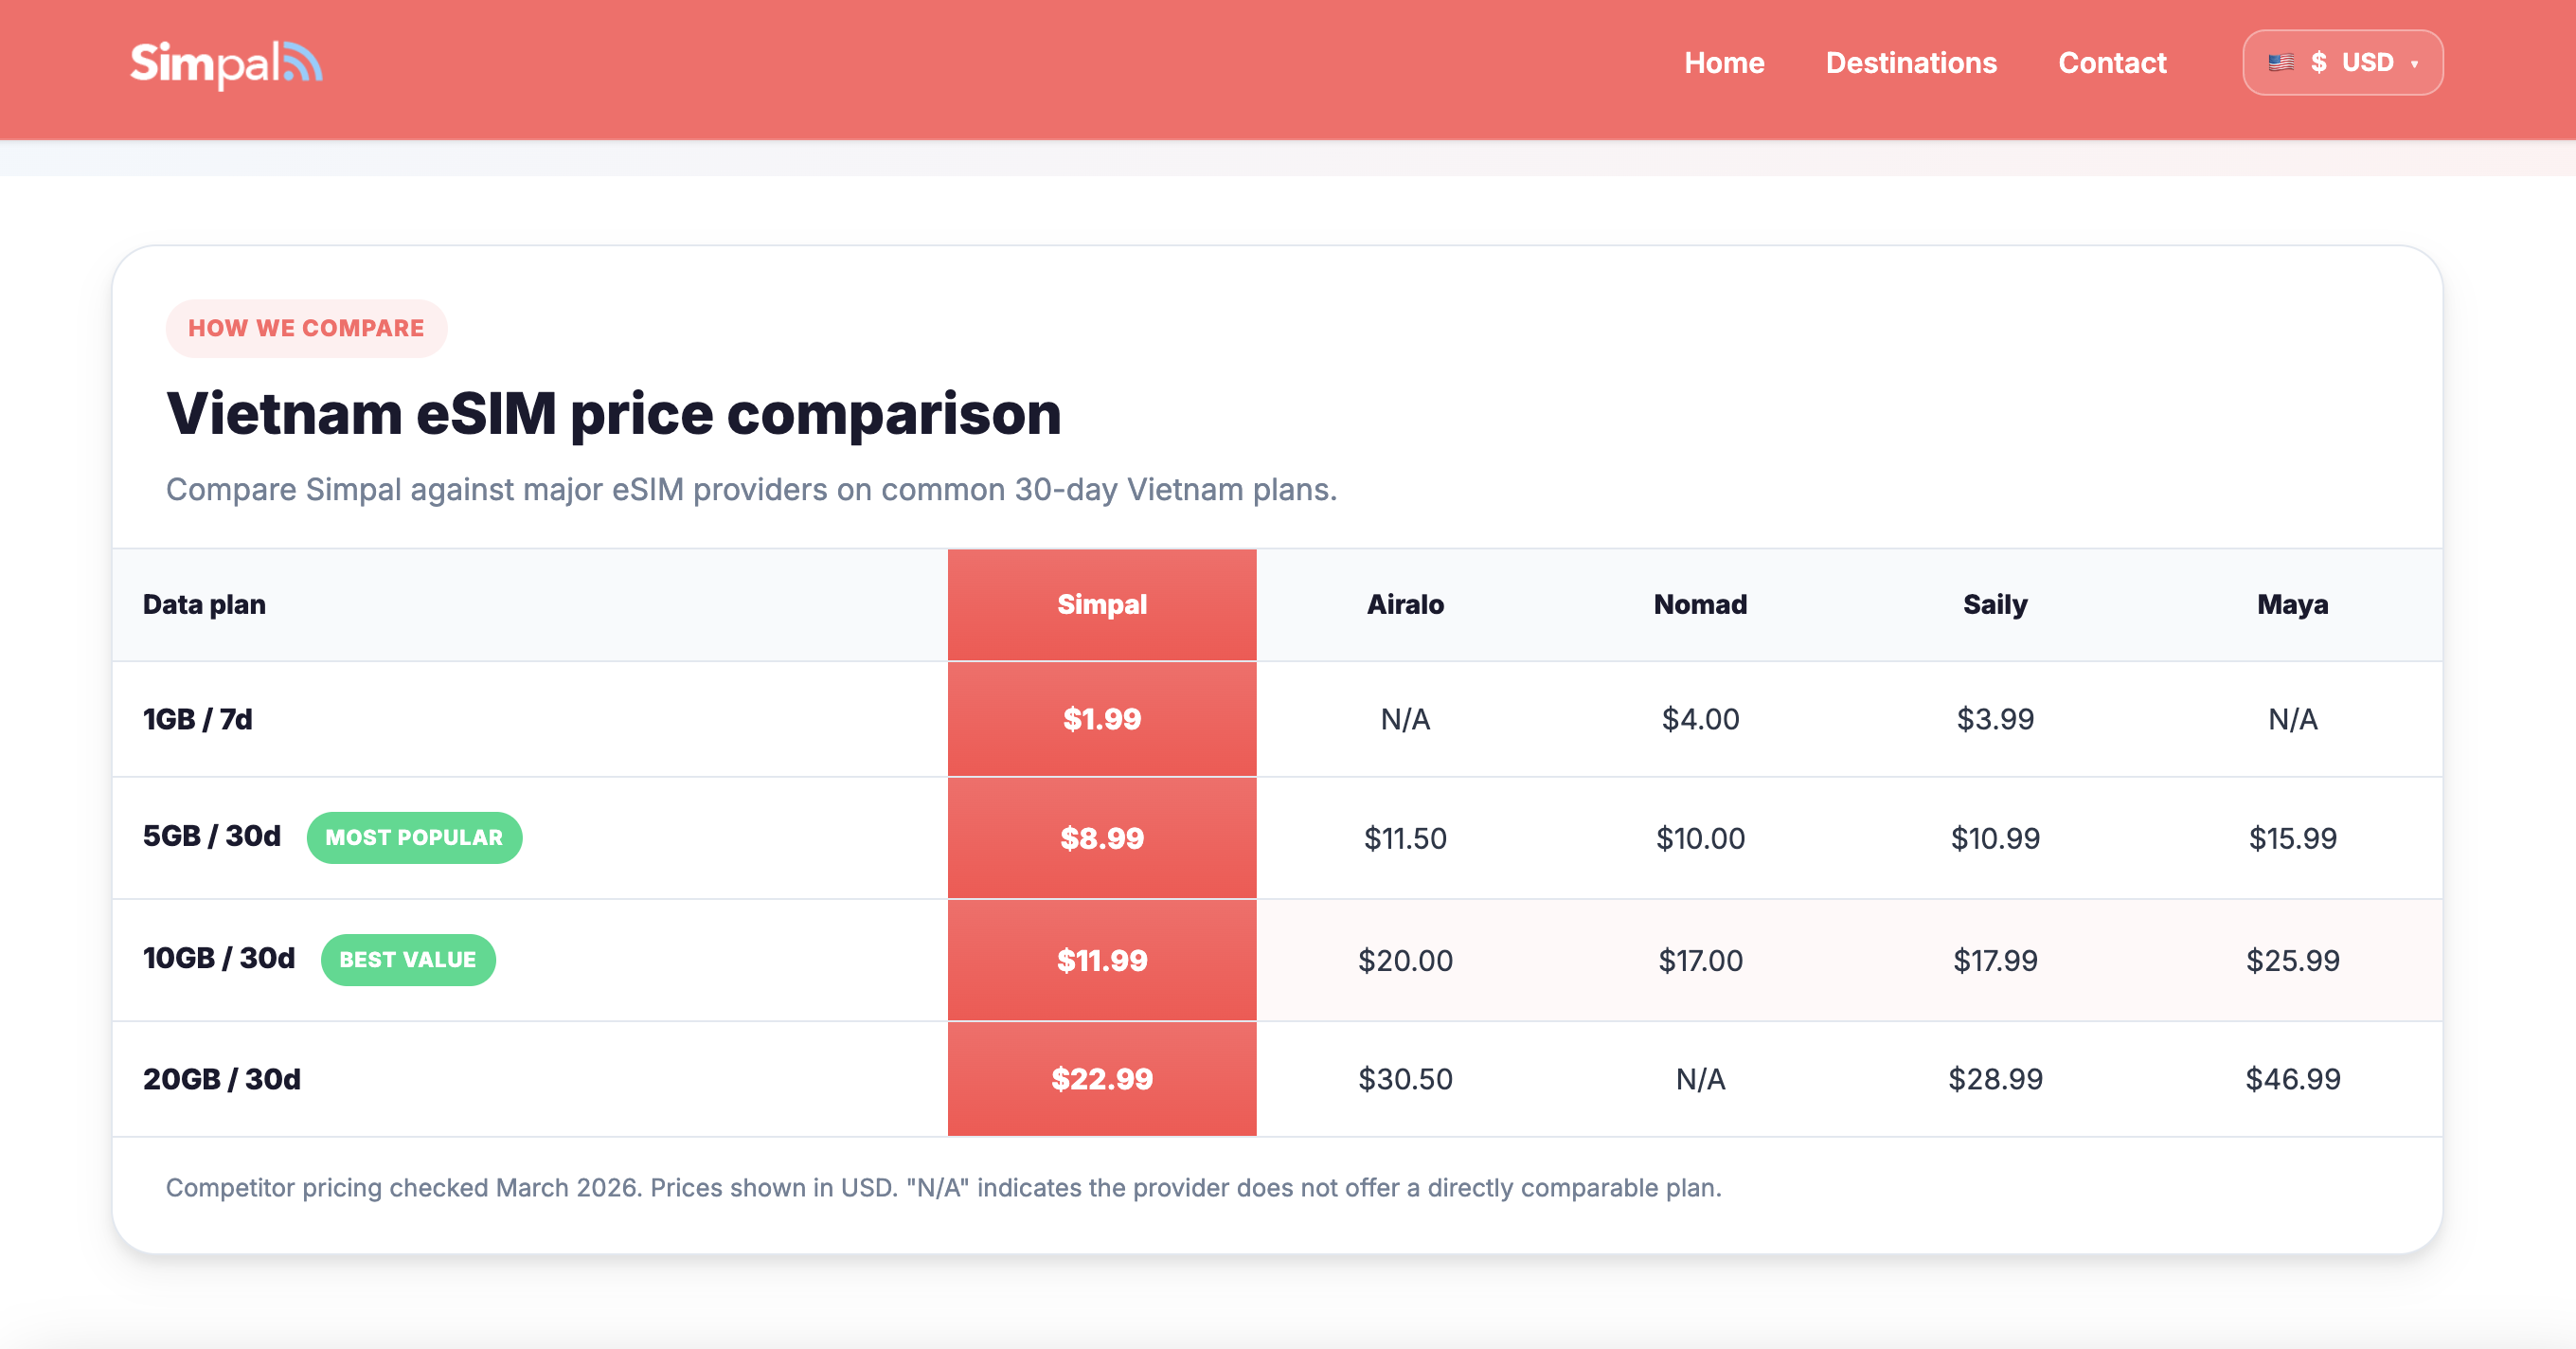Click Saily's $3.99 price
2576x1349 pixels.
[1995, 719]
